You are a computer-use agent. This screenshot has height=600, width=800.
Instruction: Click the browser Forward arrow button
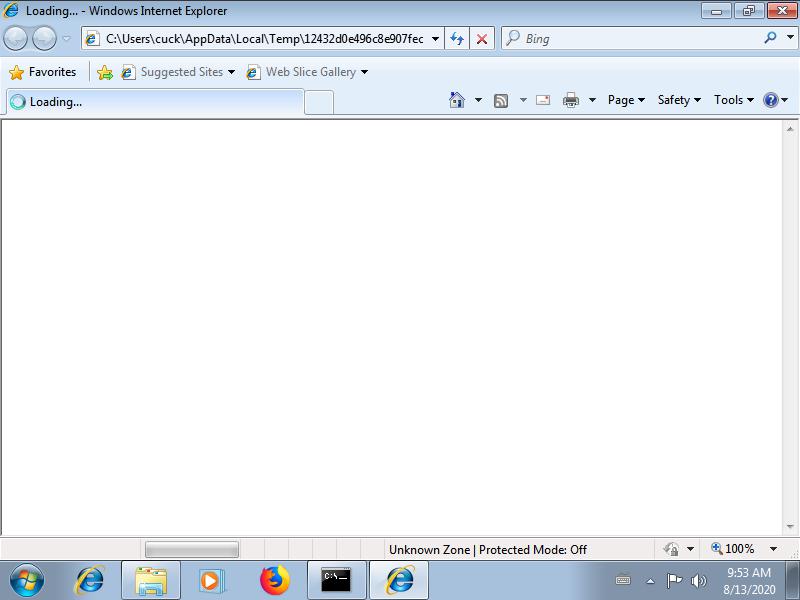pyautogui.click(x=44, y=39)
